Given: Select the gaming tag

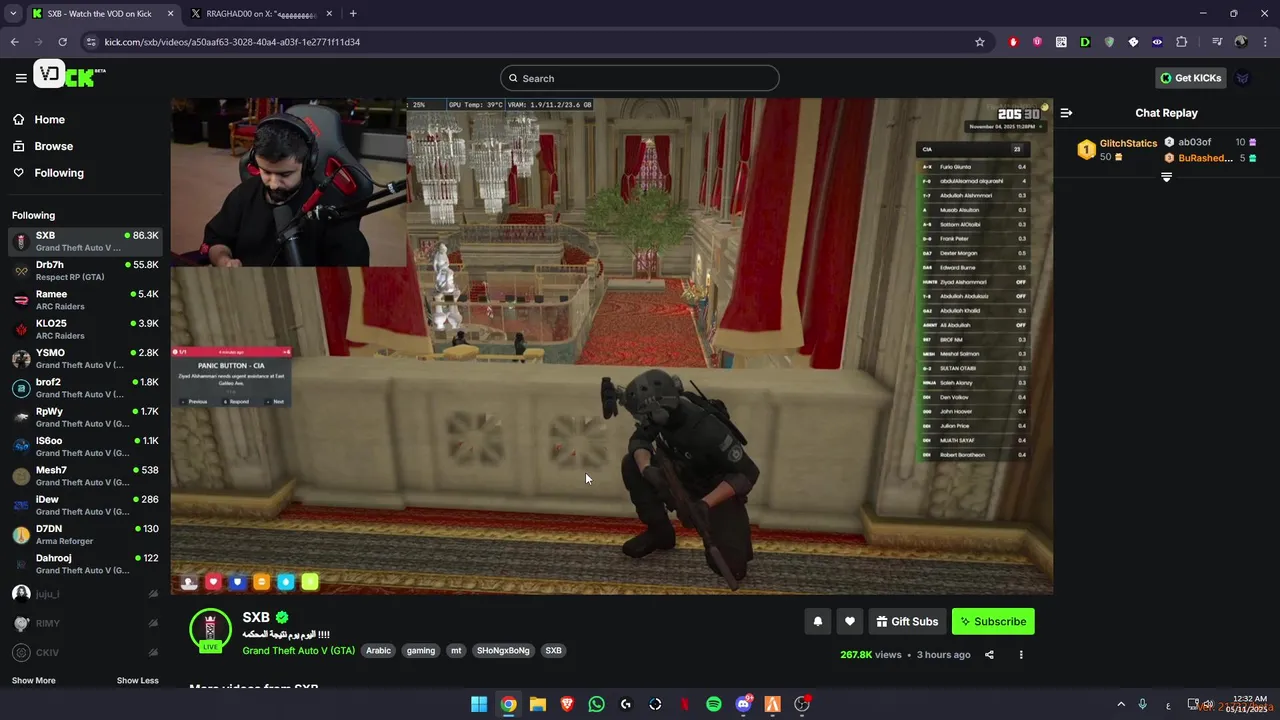Looking at the screenshot, I should (x=421, y=650).
